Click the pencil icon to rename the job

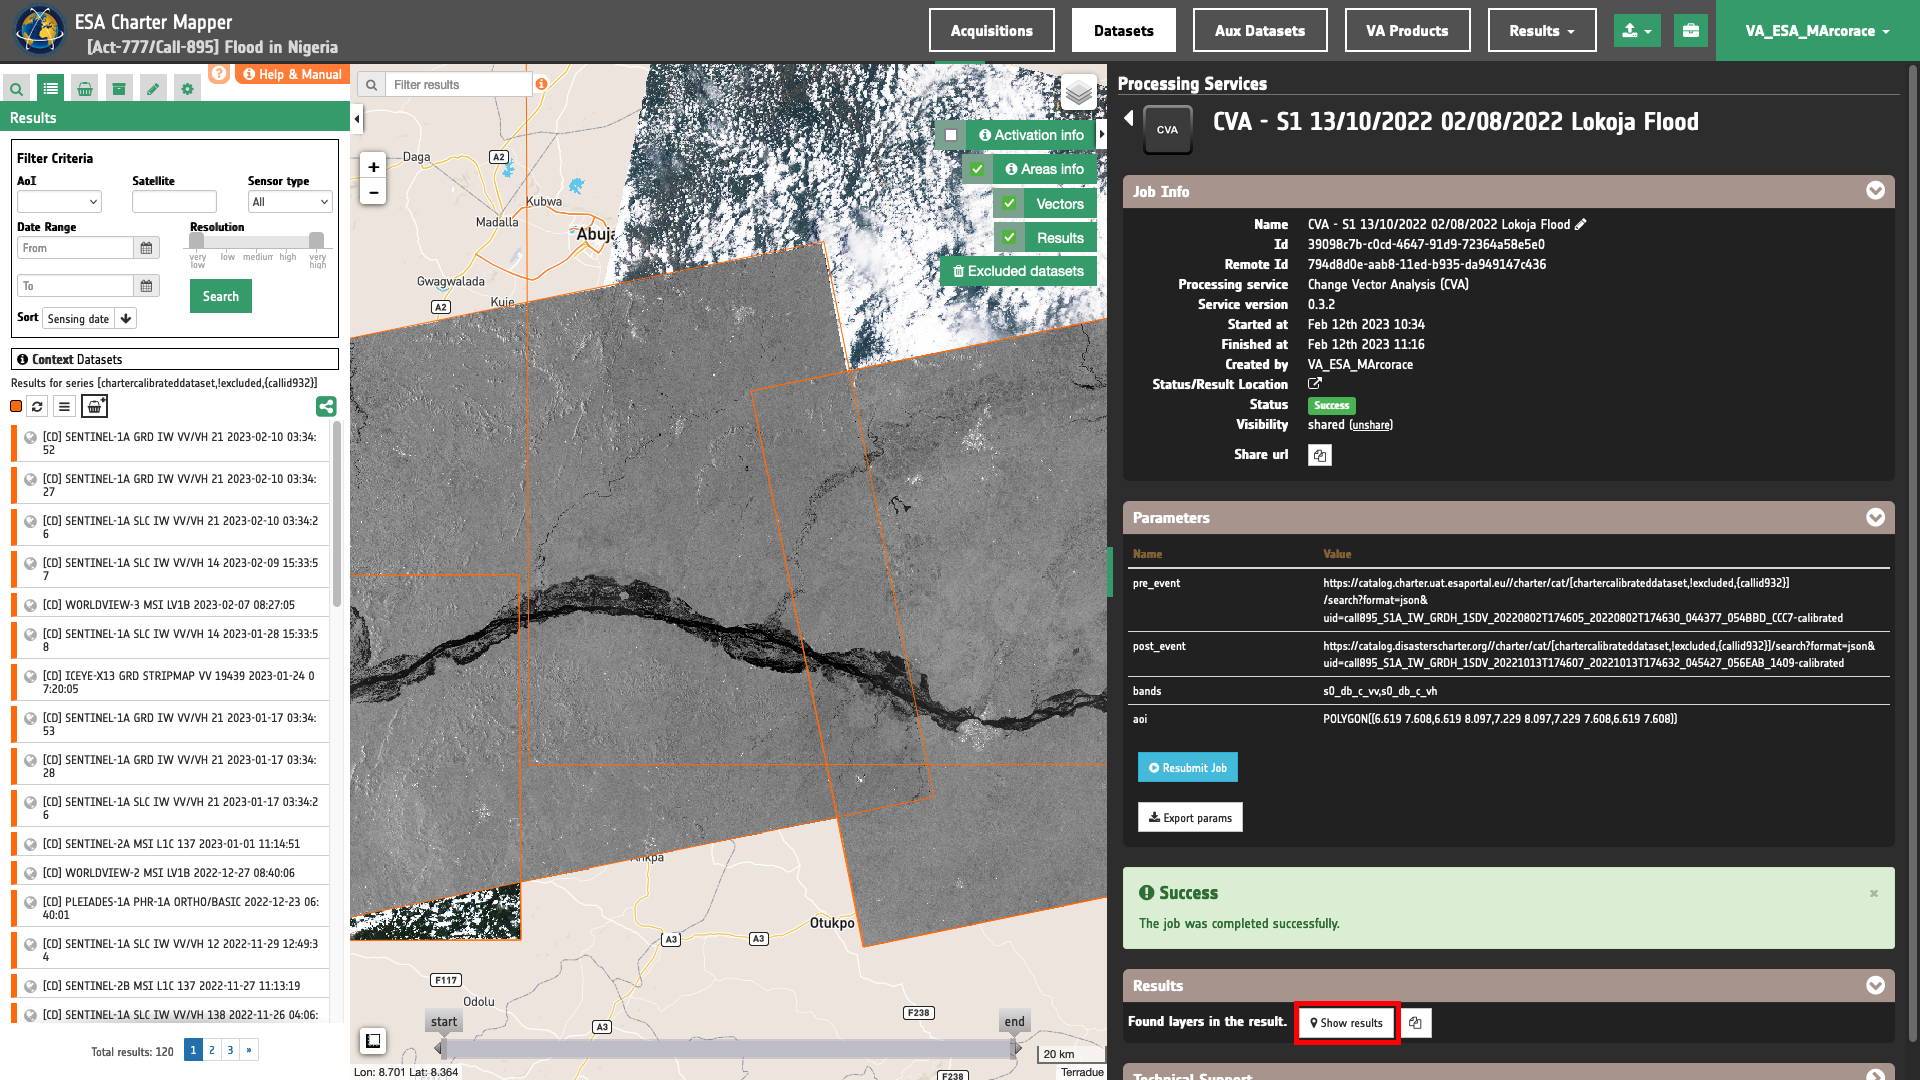click(x=1581, y=224)
